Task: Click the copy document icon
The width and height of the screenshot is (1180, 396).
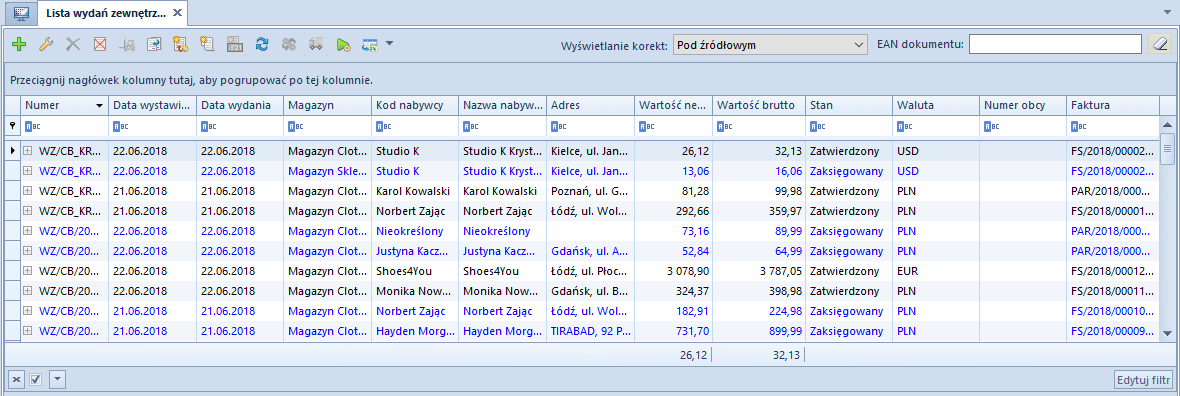Action: [154, 45]
